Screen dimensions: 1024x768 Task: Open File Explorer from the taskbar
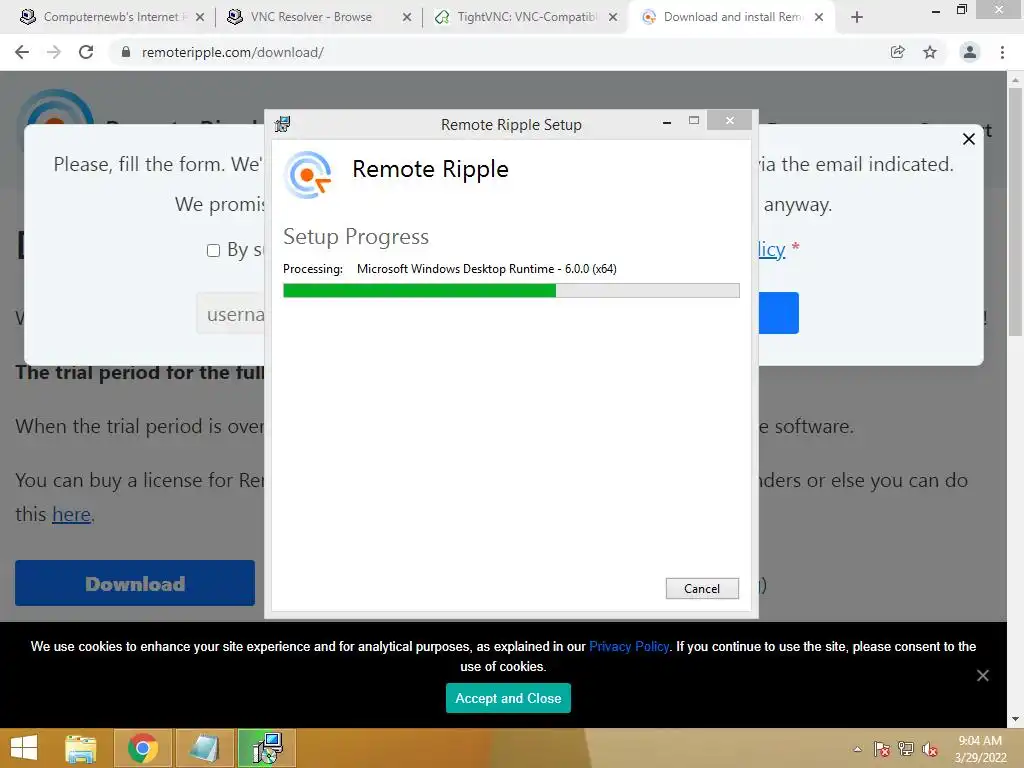click(81, 748)
